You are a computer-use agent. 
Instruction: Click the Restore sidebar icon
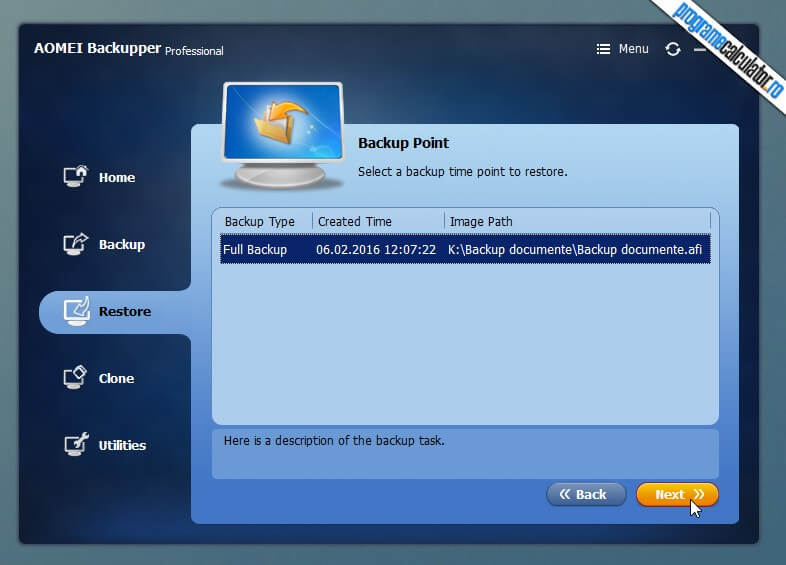[77, 311]
